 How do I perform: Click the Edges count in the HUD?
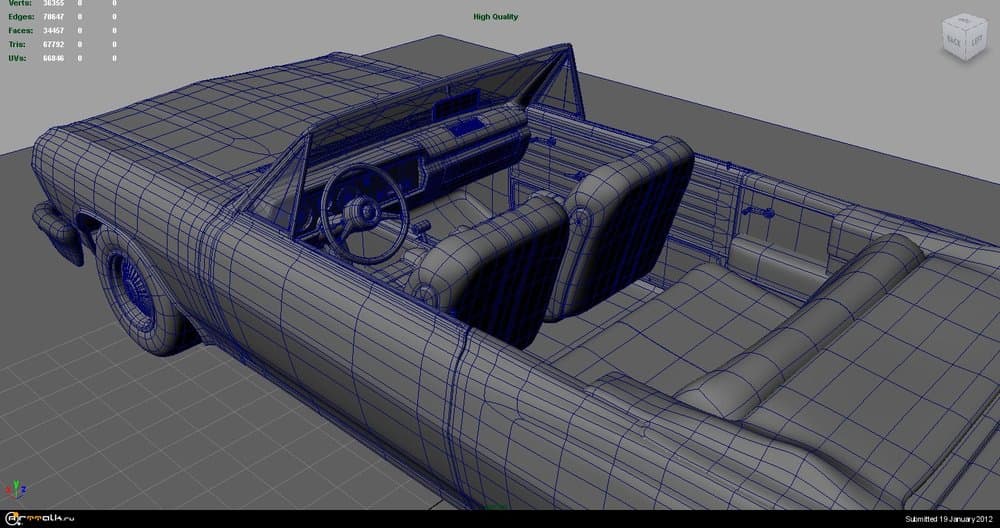(x=53, y=17)
